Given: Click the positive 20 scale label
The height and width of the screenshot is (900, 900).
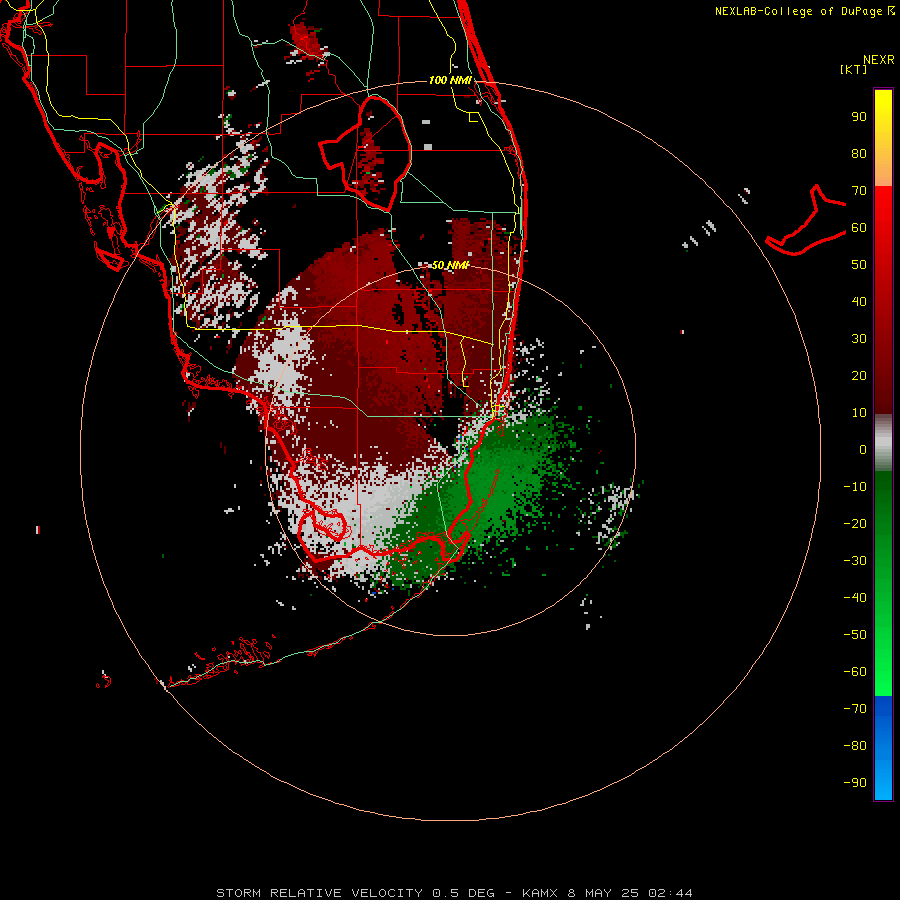Looking at the screenshot, I should point(859,376).
